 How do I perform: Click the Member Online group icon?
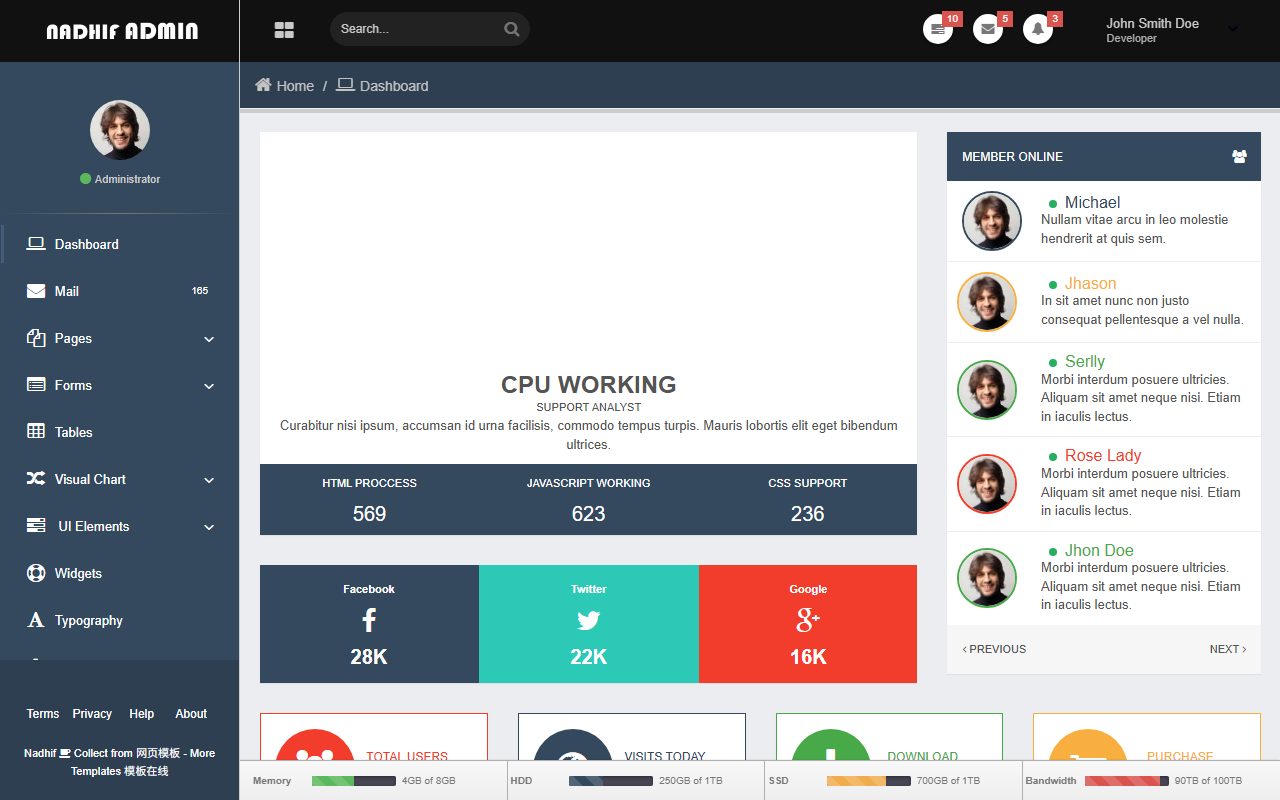click(1240, 156)
